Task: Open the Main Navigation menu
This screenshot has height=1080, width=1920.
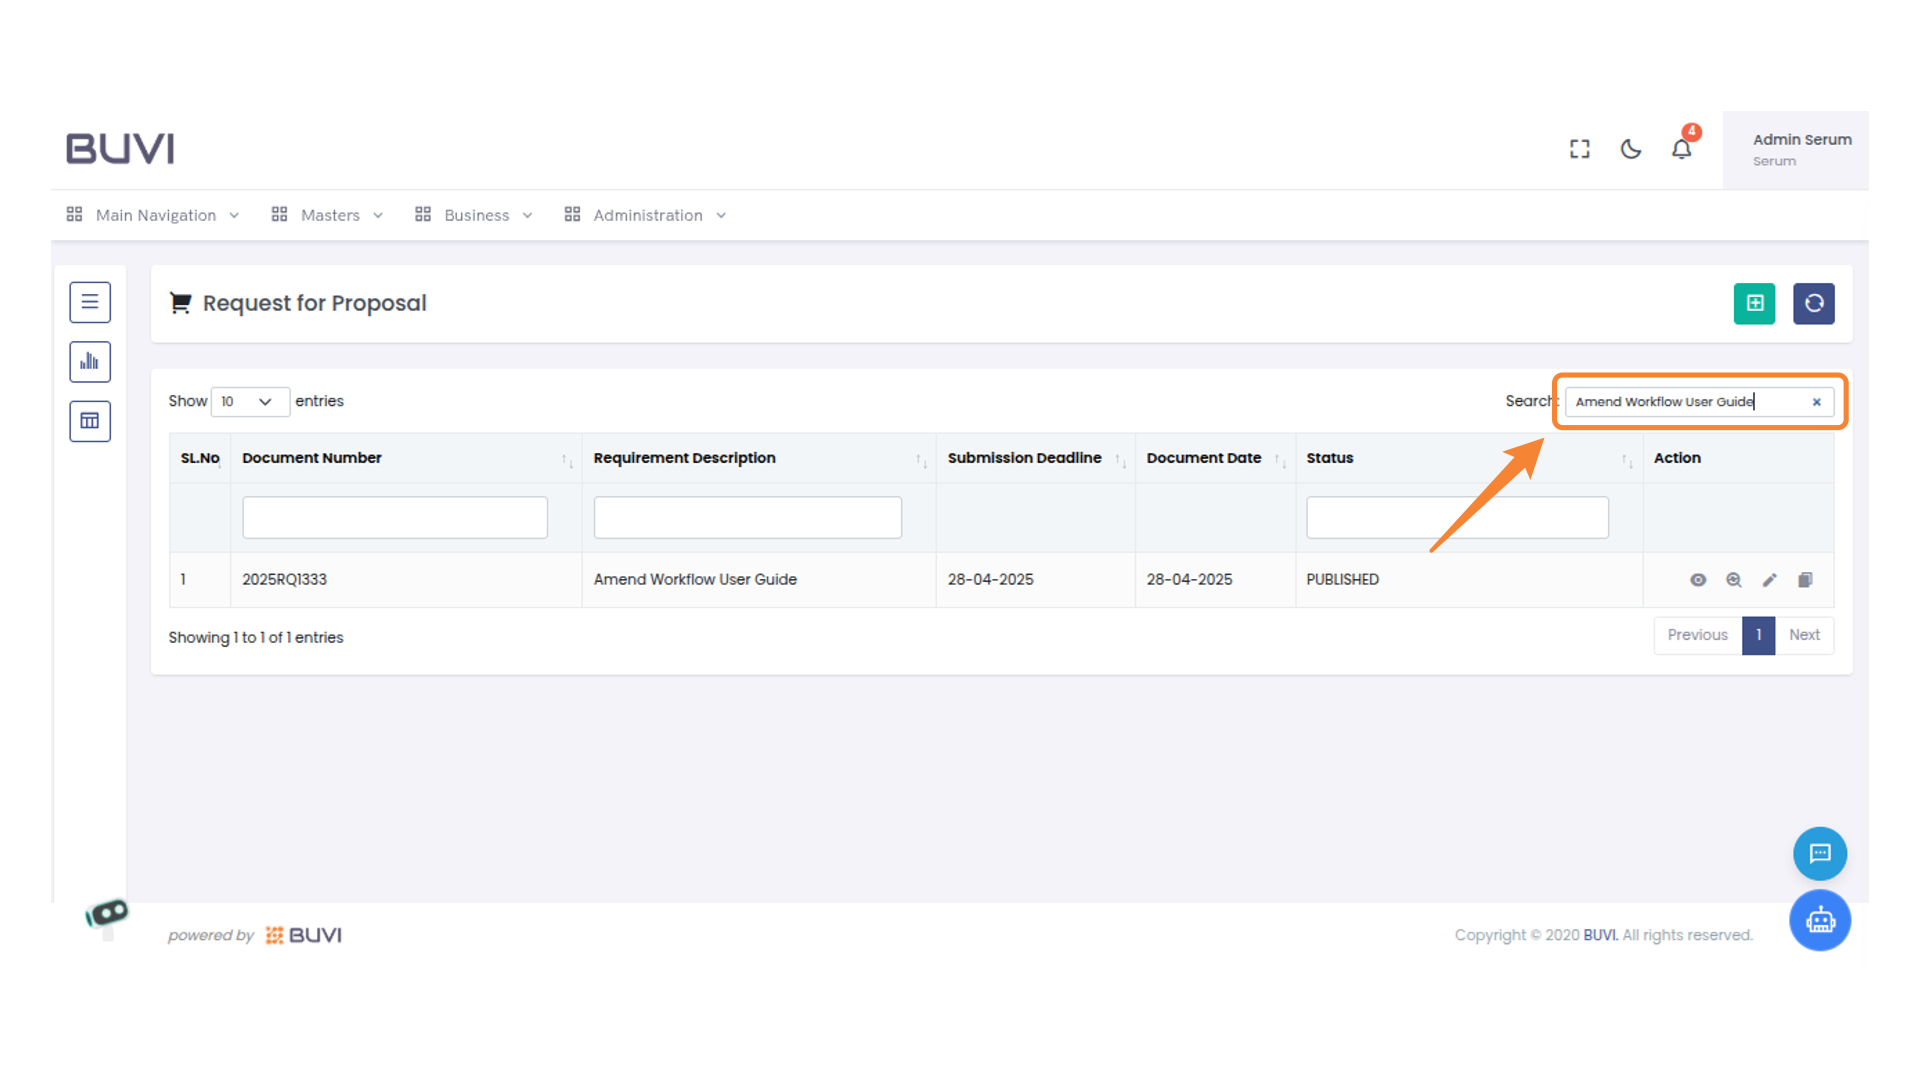Action: click(x=155, y=215)
